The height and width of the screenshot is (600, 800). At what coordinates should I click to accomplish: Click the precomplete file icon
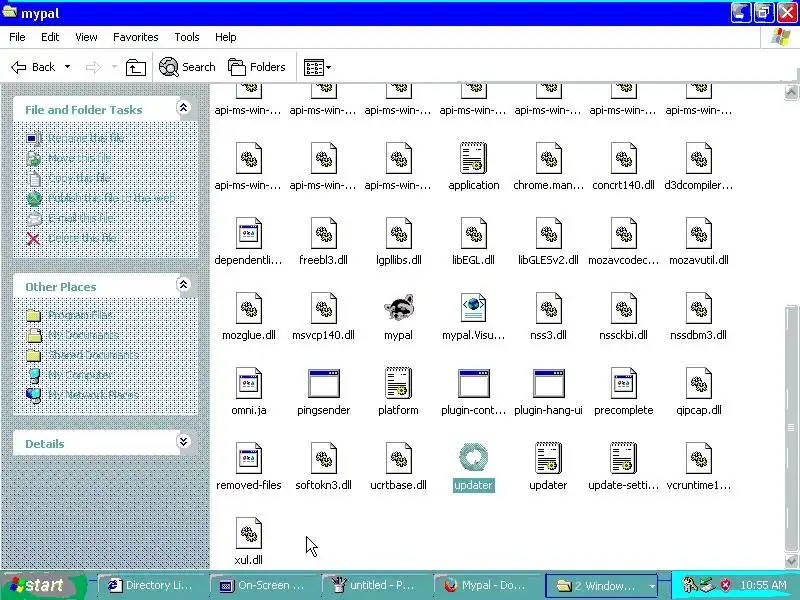pos(623,383)
